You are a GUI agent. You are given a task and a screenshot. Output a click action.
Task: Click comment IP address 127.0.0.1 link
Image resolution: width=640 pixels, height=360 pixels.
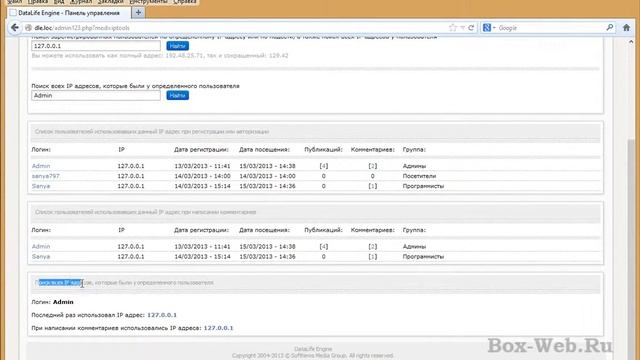click(x=218, y=328)
